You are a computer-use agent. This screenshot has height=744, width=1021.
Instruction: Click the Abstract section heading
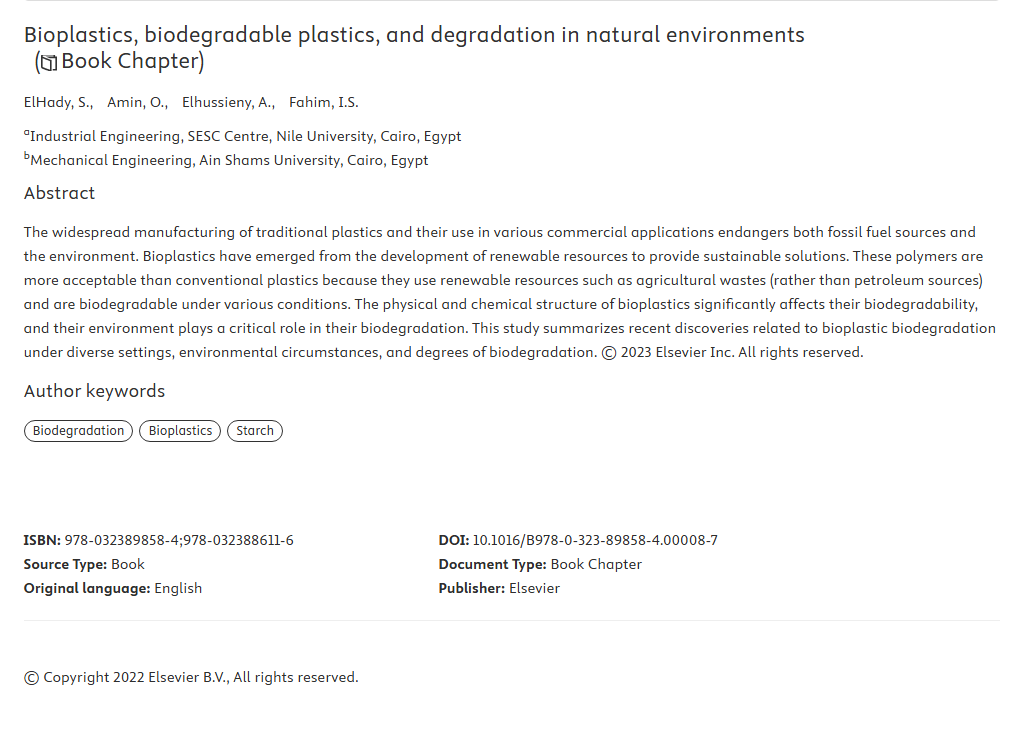click(x=59, y=193)
